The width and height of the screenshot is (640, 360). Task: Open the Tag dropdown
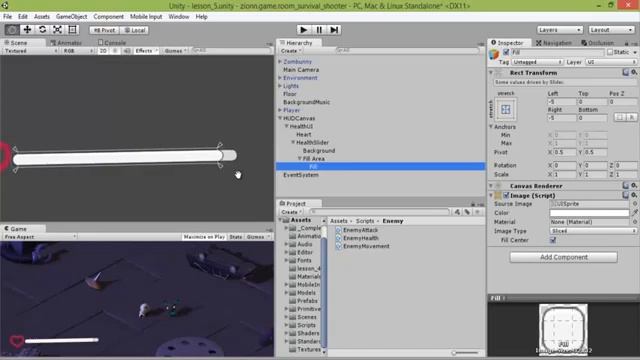tap(537, 62)
